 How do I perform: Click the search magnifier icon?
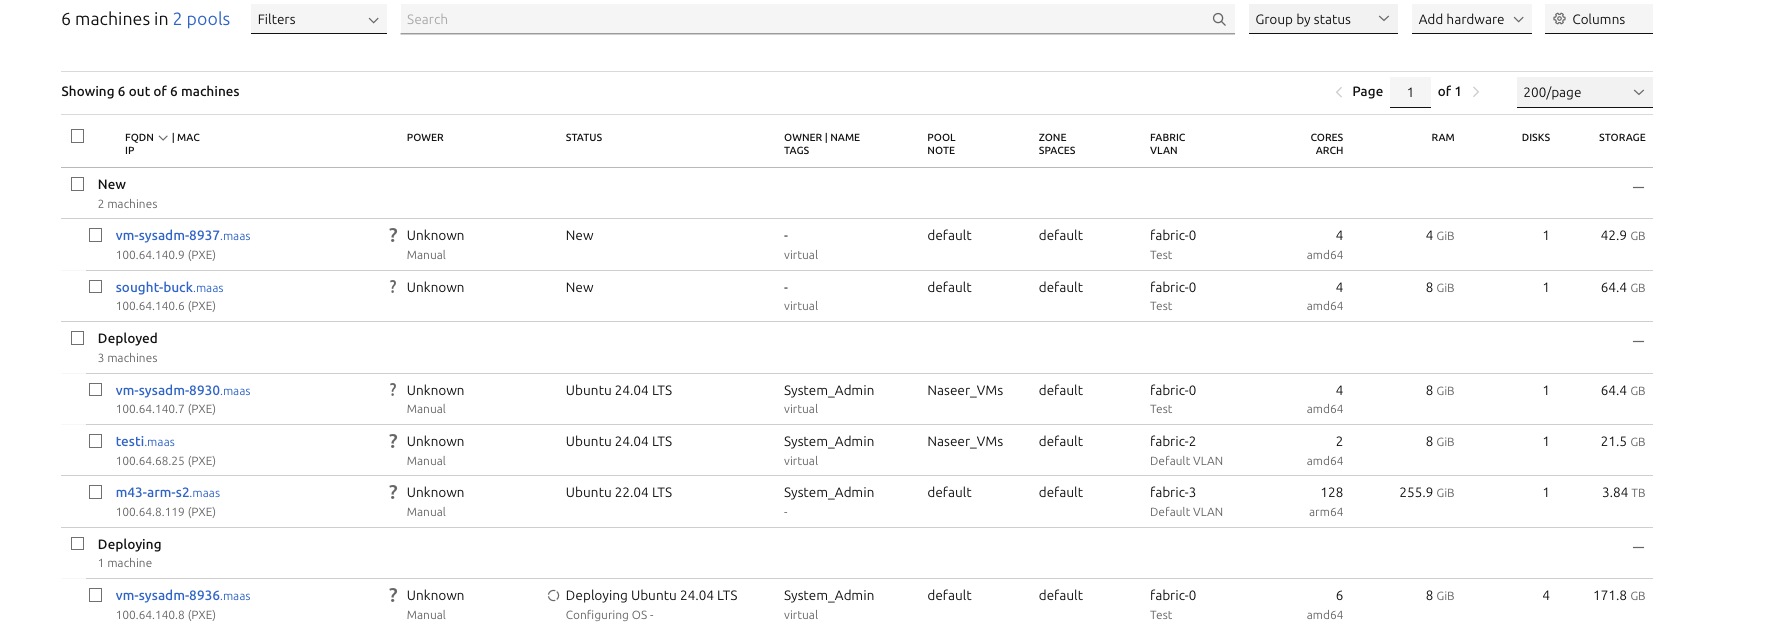pyautogui.click(x=1218, y=19)
